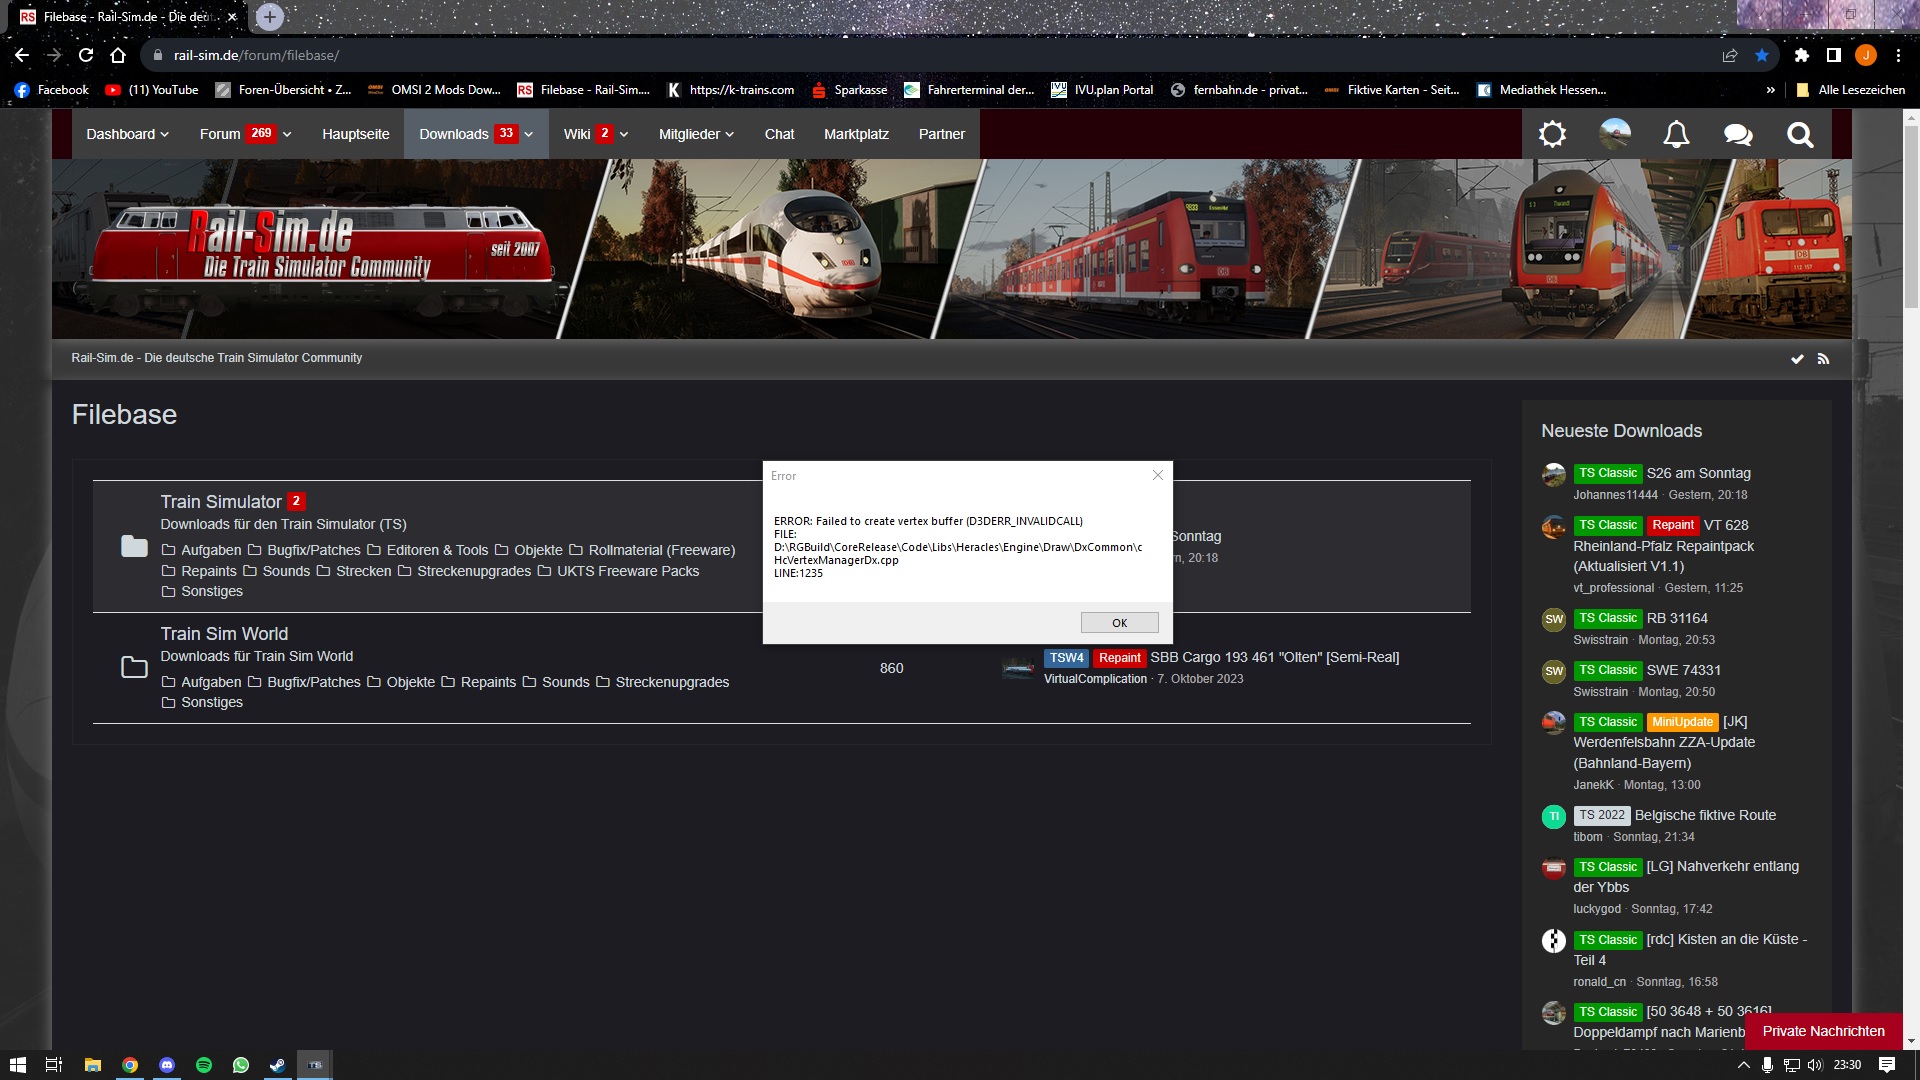Open the Chat menu item
Viewport: 1920px width, 1080px height.
tap(779, 134)
